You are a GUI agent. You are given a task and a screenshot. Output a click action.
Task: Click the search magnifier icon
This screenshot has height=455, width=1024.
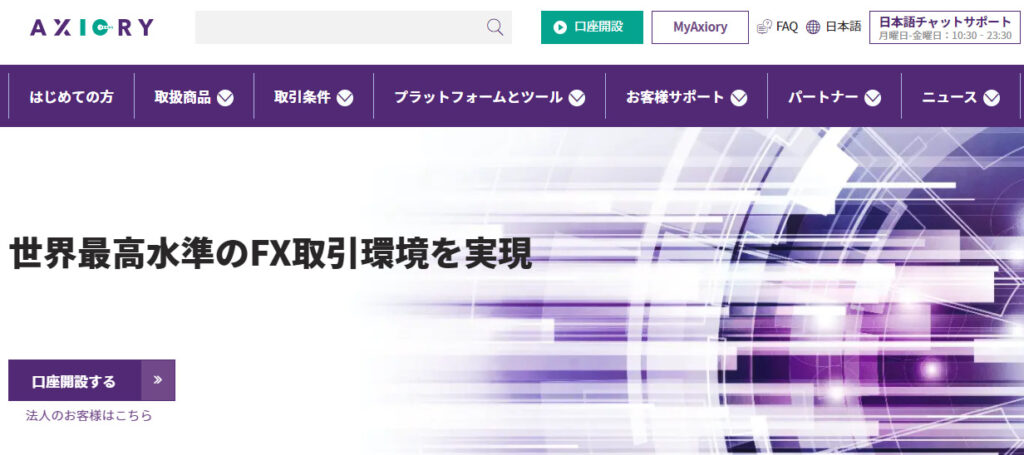495,27
